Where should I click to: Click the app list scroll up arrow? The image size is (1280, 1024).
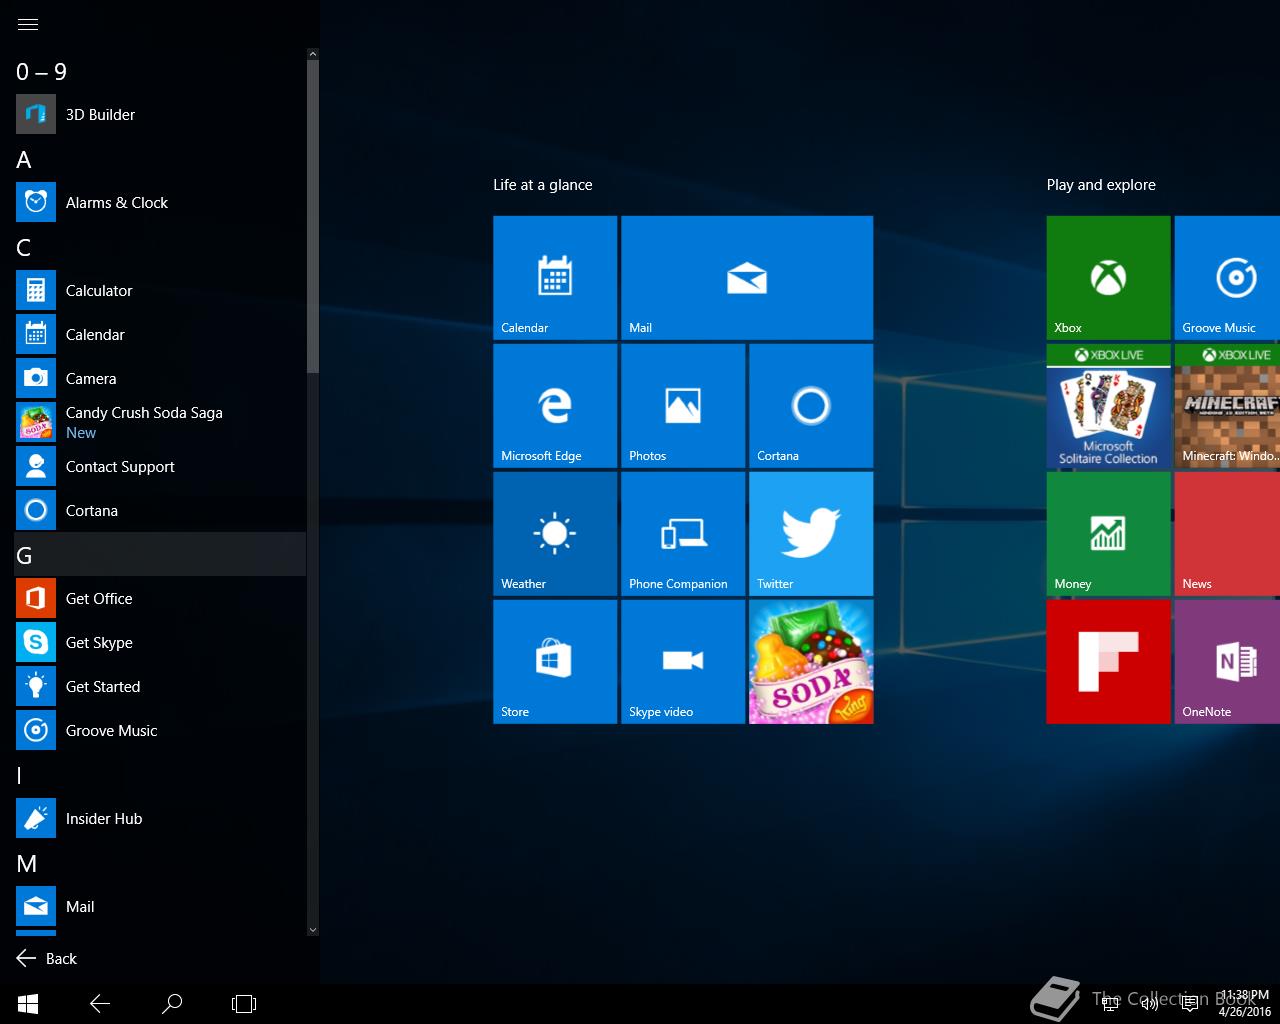(x=313, y=54)
